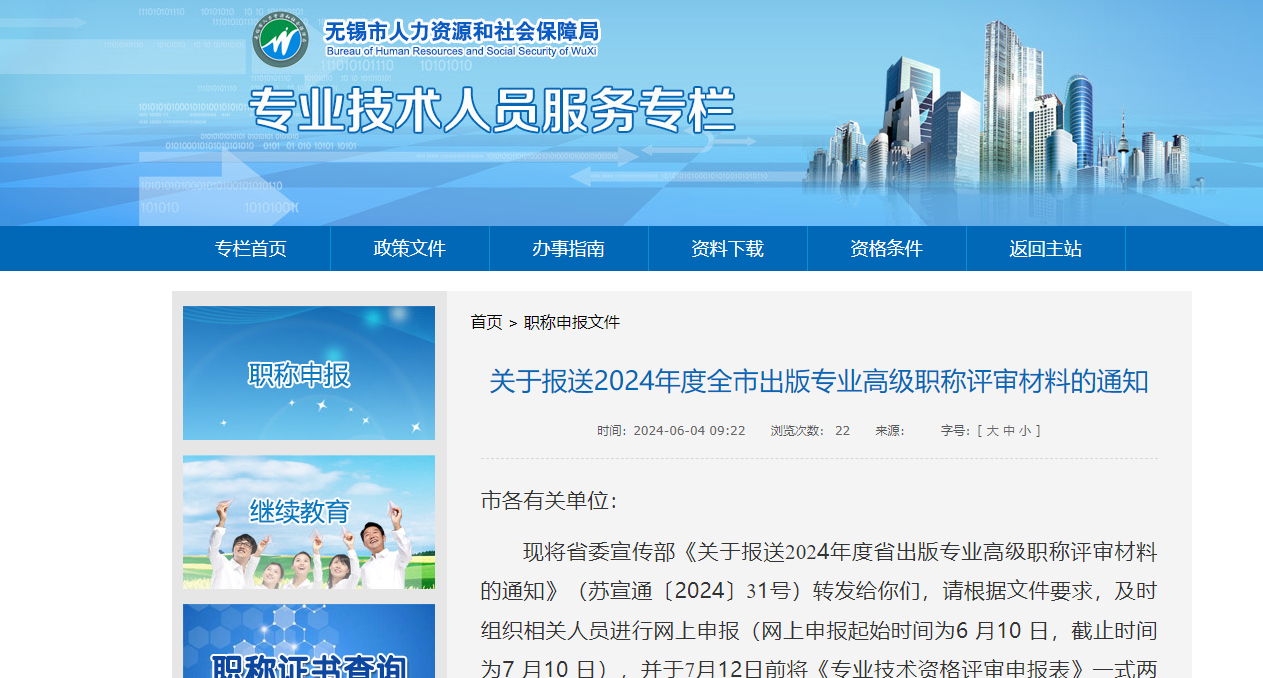Click the line with 网上申报起始时间为6月10日

[x=819, y=631]
